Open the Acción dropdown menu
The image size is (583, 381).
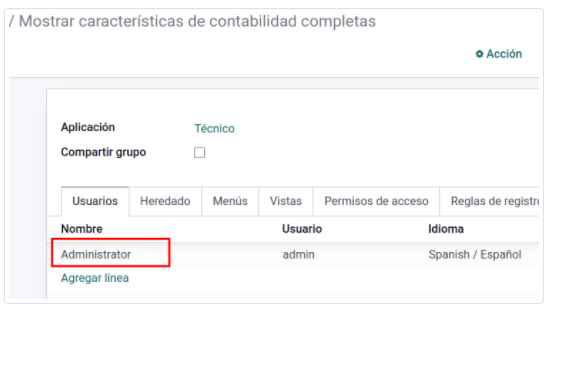[x=499, y=54]
